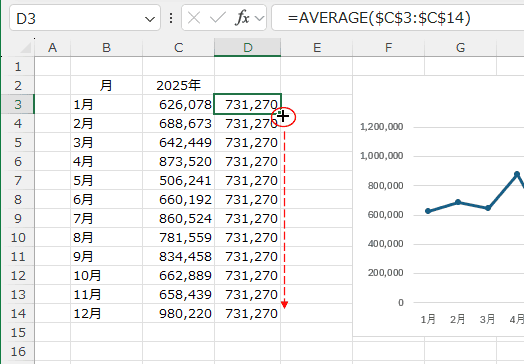Viewport: 524px width, 364px height.
Task: Click cell with value 781,559
Action: coord(178,238)
